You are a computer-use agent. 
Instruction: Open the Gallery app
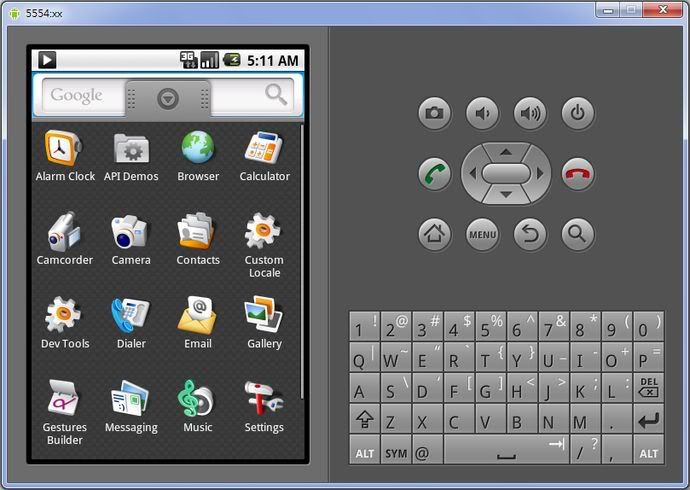coord(264,323)
